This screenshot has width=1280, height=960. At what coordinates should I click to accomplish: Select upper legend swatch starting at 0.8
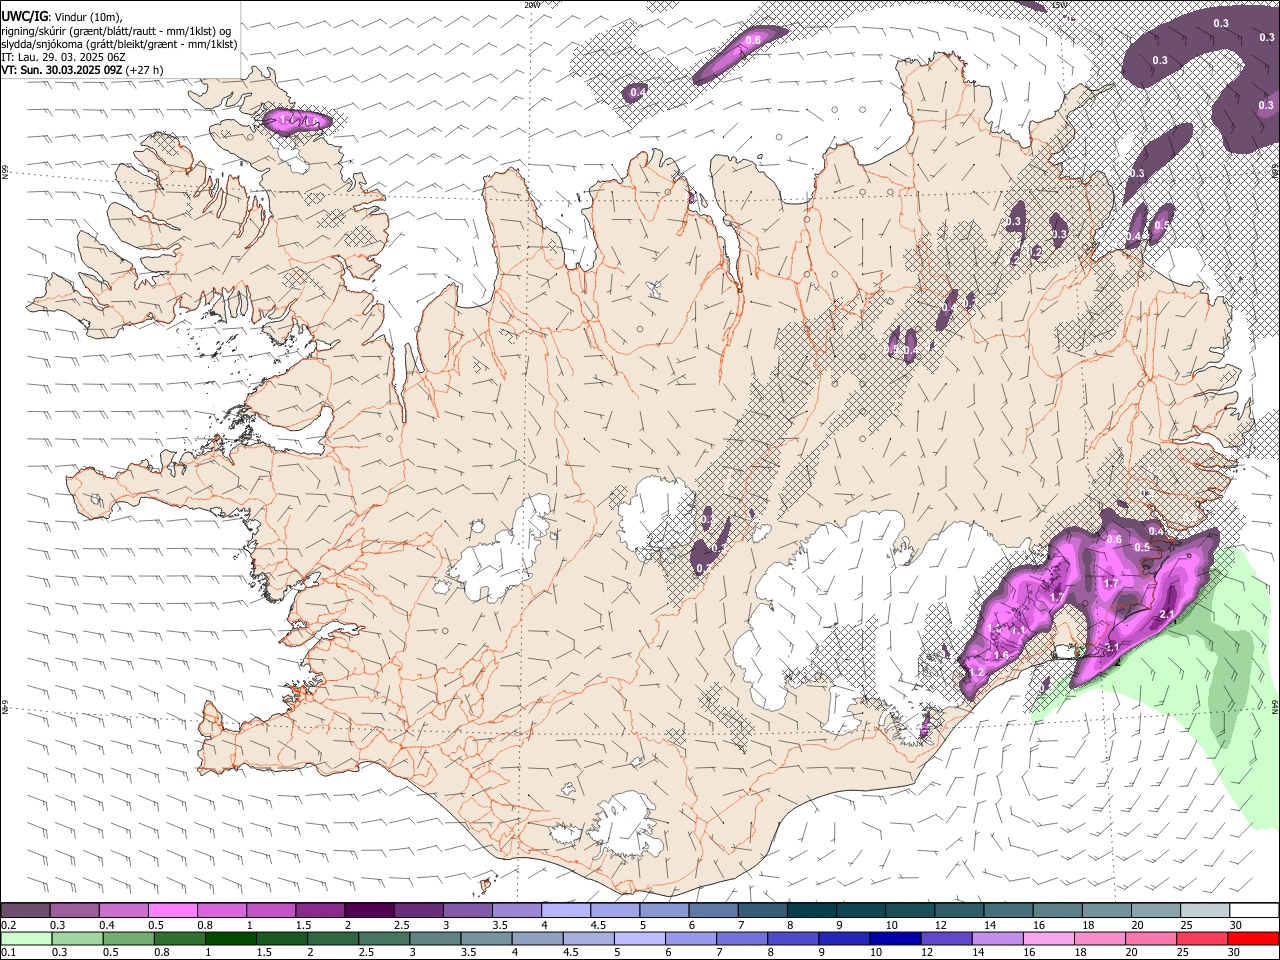pyautogui.click(x=221, y=910)
